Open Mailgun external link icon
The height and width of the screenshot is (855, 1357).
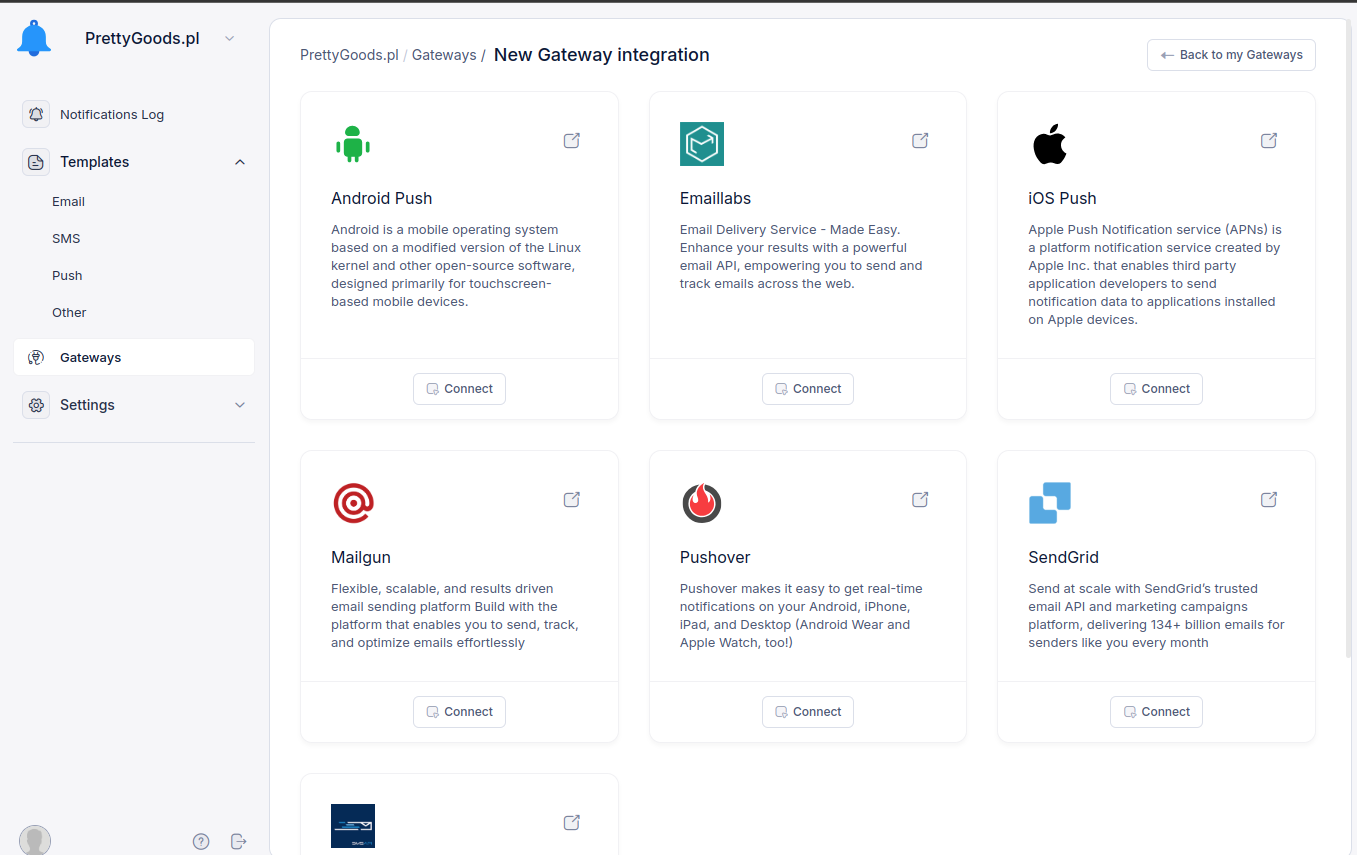(572, 499)
